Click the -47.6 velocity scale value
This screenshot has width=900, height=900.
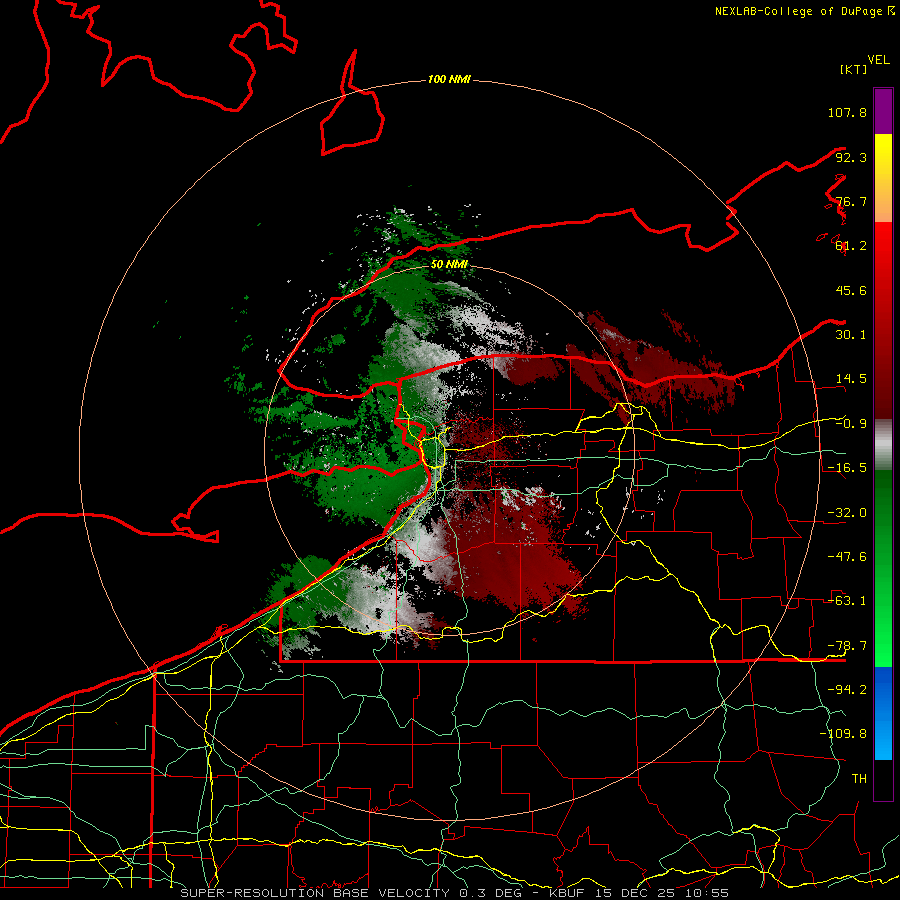tap(847, 557)
